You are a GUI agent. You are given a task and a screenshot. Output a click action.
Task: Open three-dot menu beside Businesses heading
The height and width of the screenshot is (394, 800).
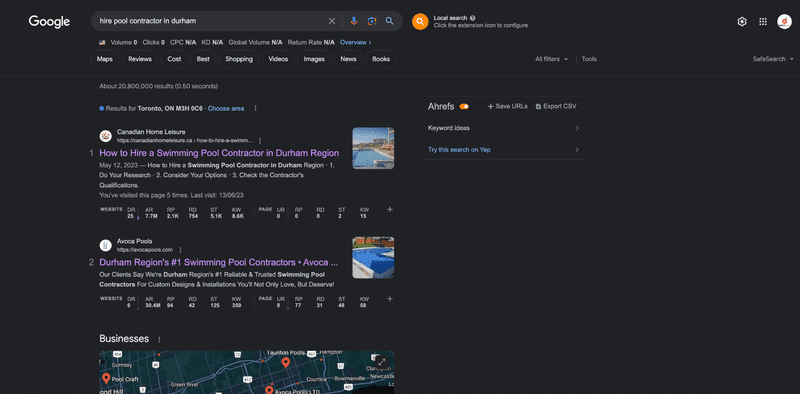(159, 339)
